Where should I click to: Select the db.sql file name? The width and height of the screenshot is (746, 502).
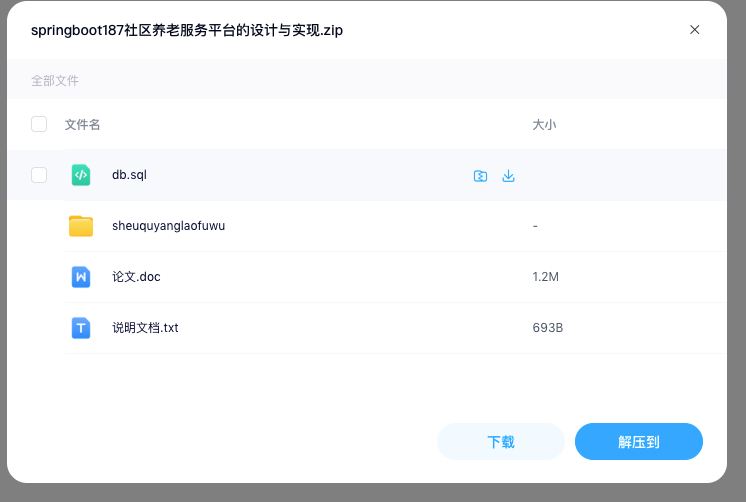coord(129,175)
